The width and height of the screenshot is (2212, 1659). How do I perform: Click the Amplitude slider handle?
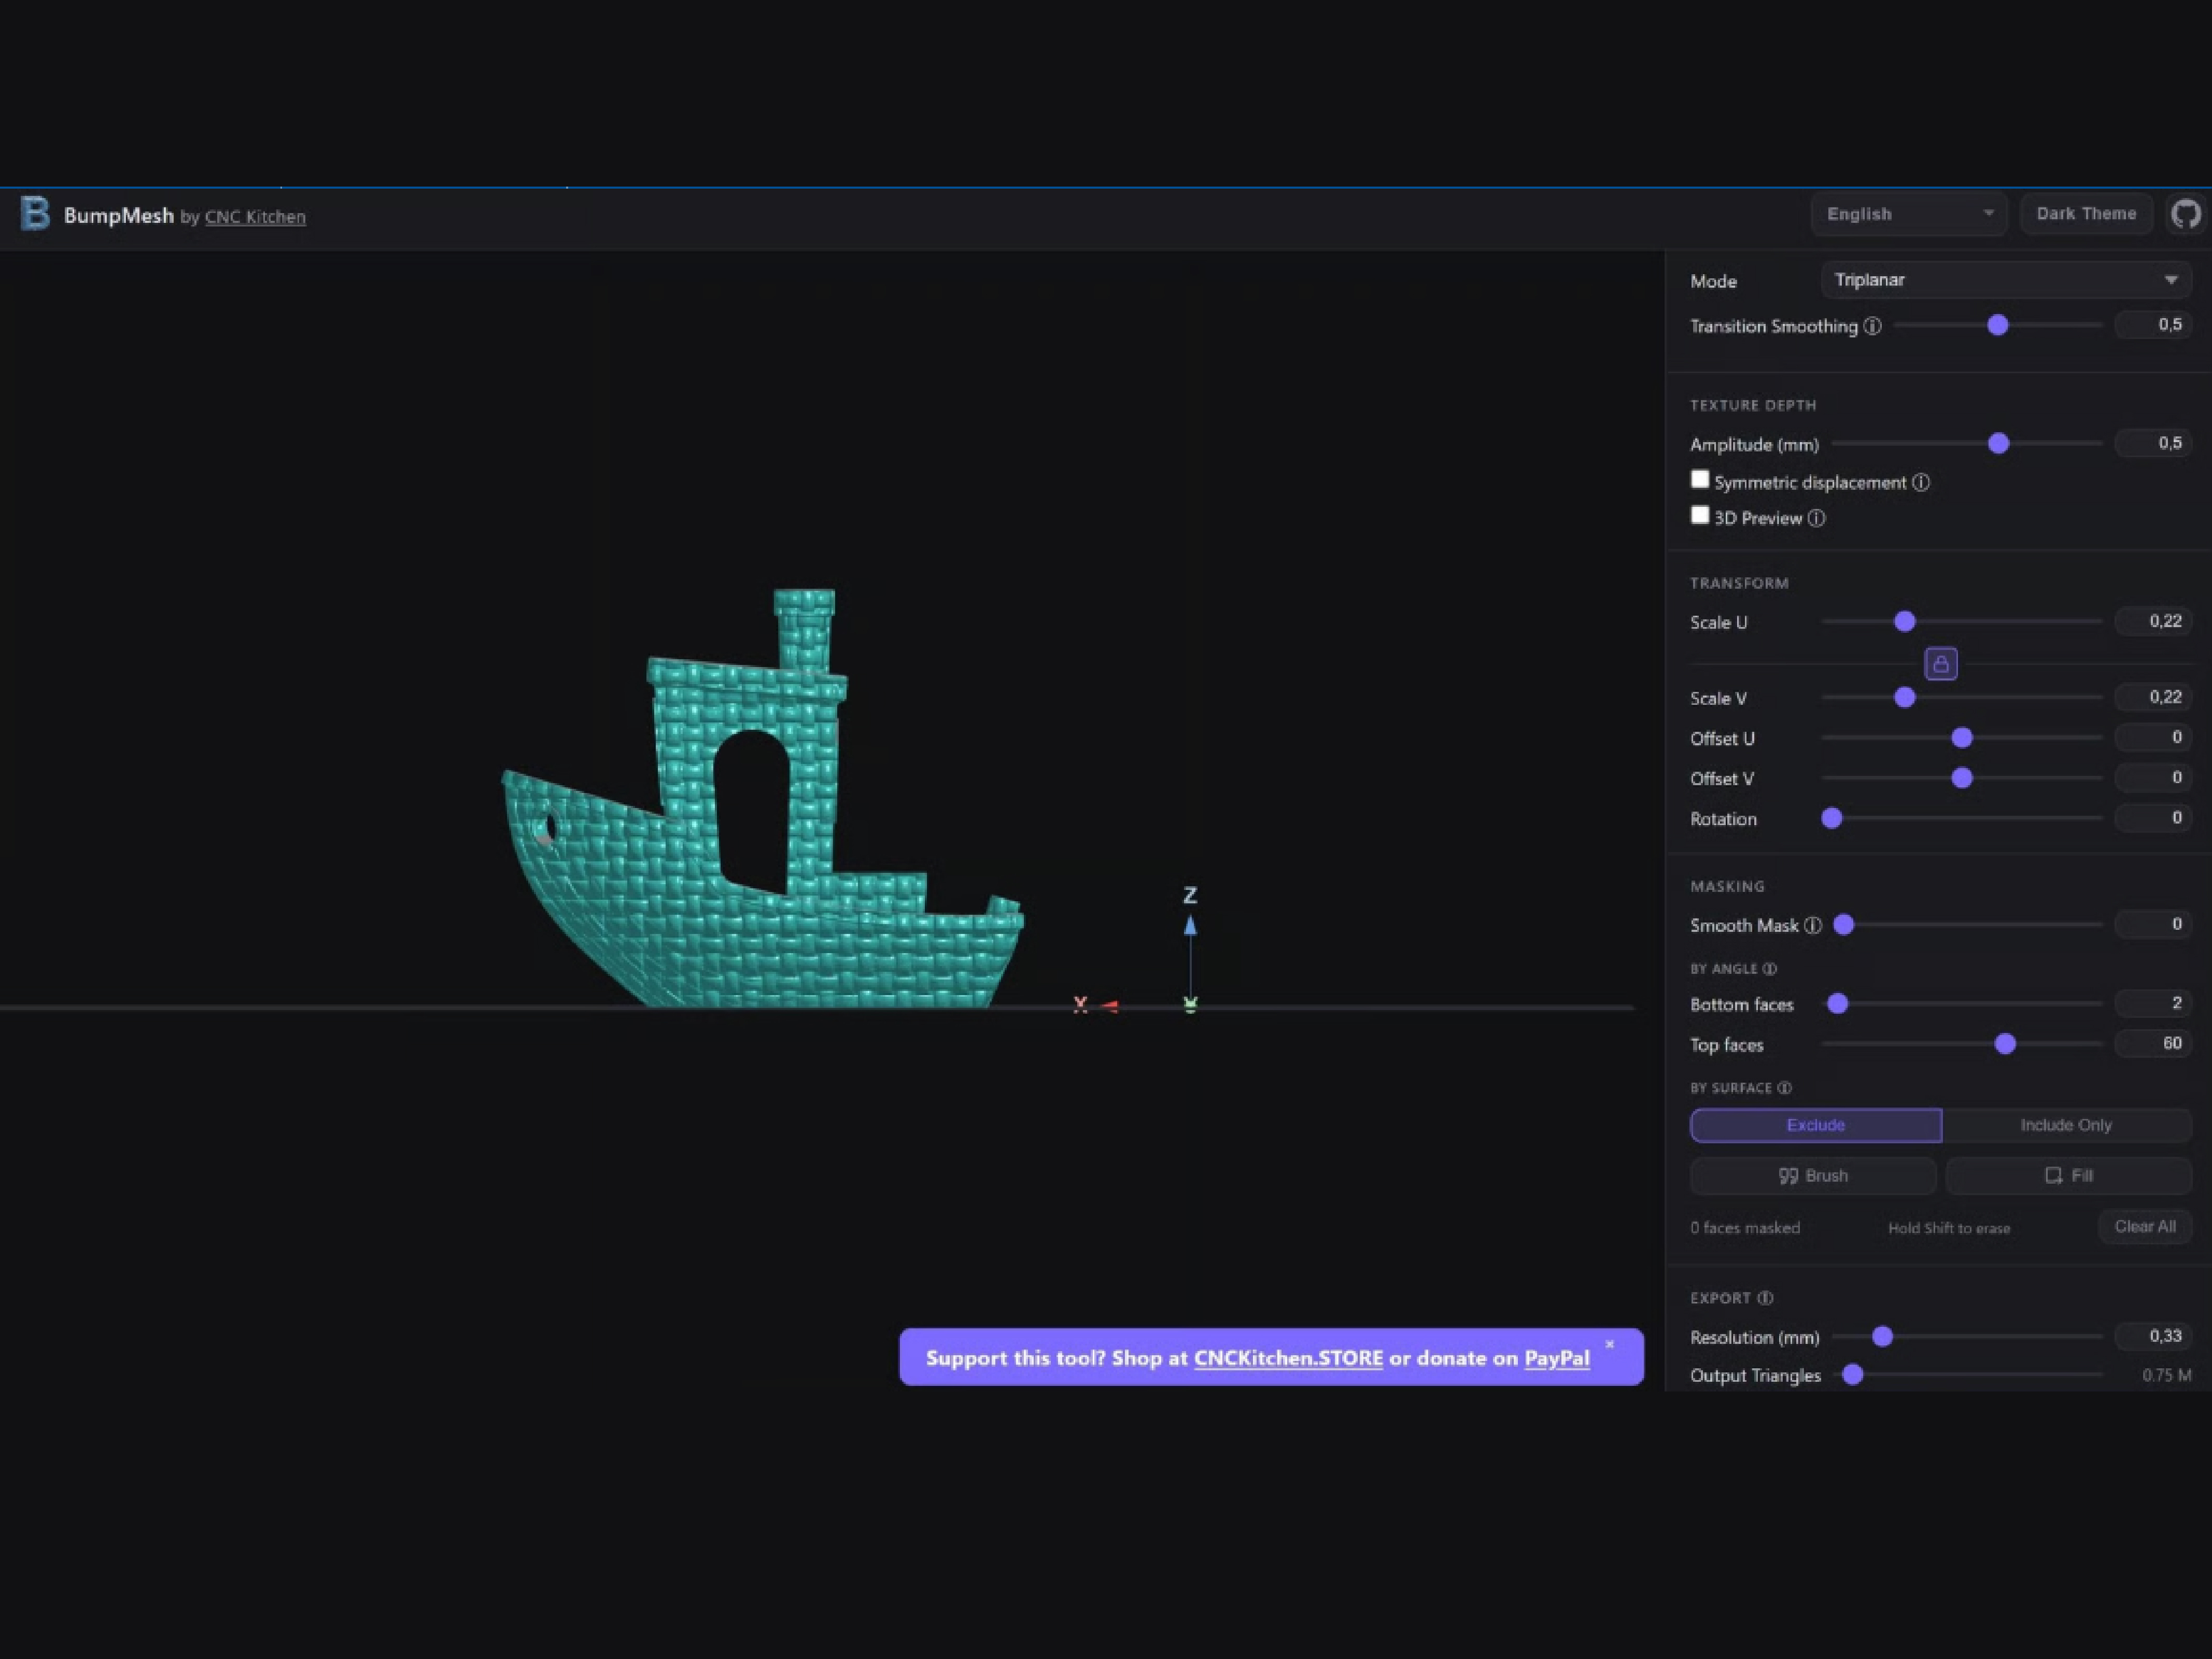[1998, 444]
